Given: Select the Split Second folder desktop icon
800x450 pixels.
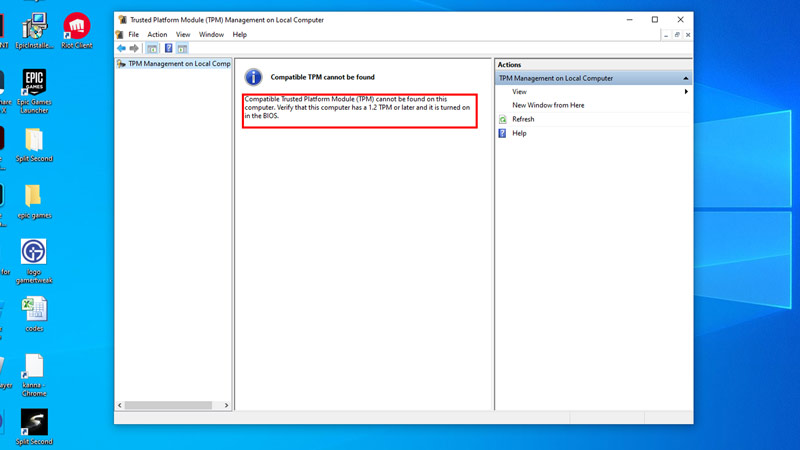Looking at the screenshot, I should [x=34, y=145].
